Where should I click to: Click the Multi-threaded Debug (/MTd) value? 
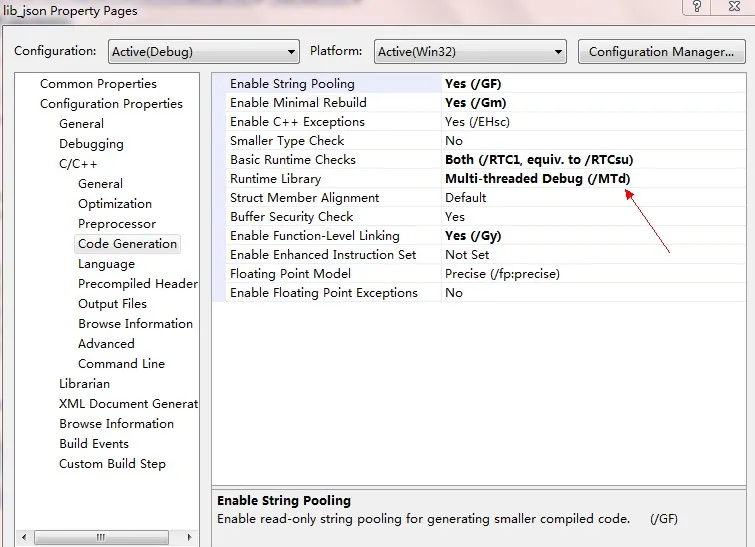pyautogui.click(x=593, y=179)
